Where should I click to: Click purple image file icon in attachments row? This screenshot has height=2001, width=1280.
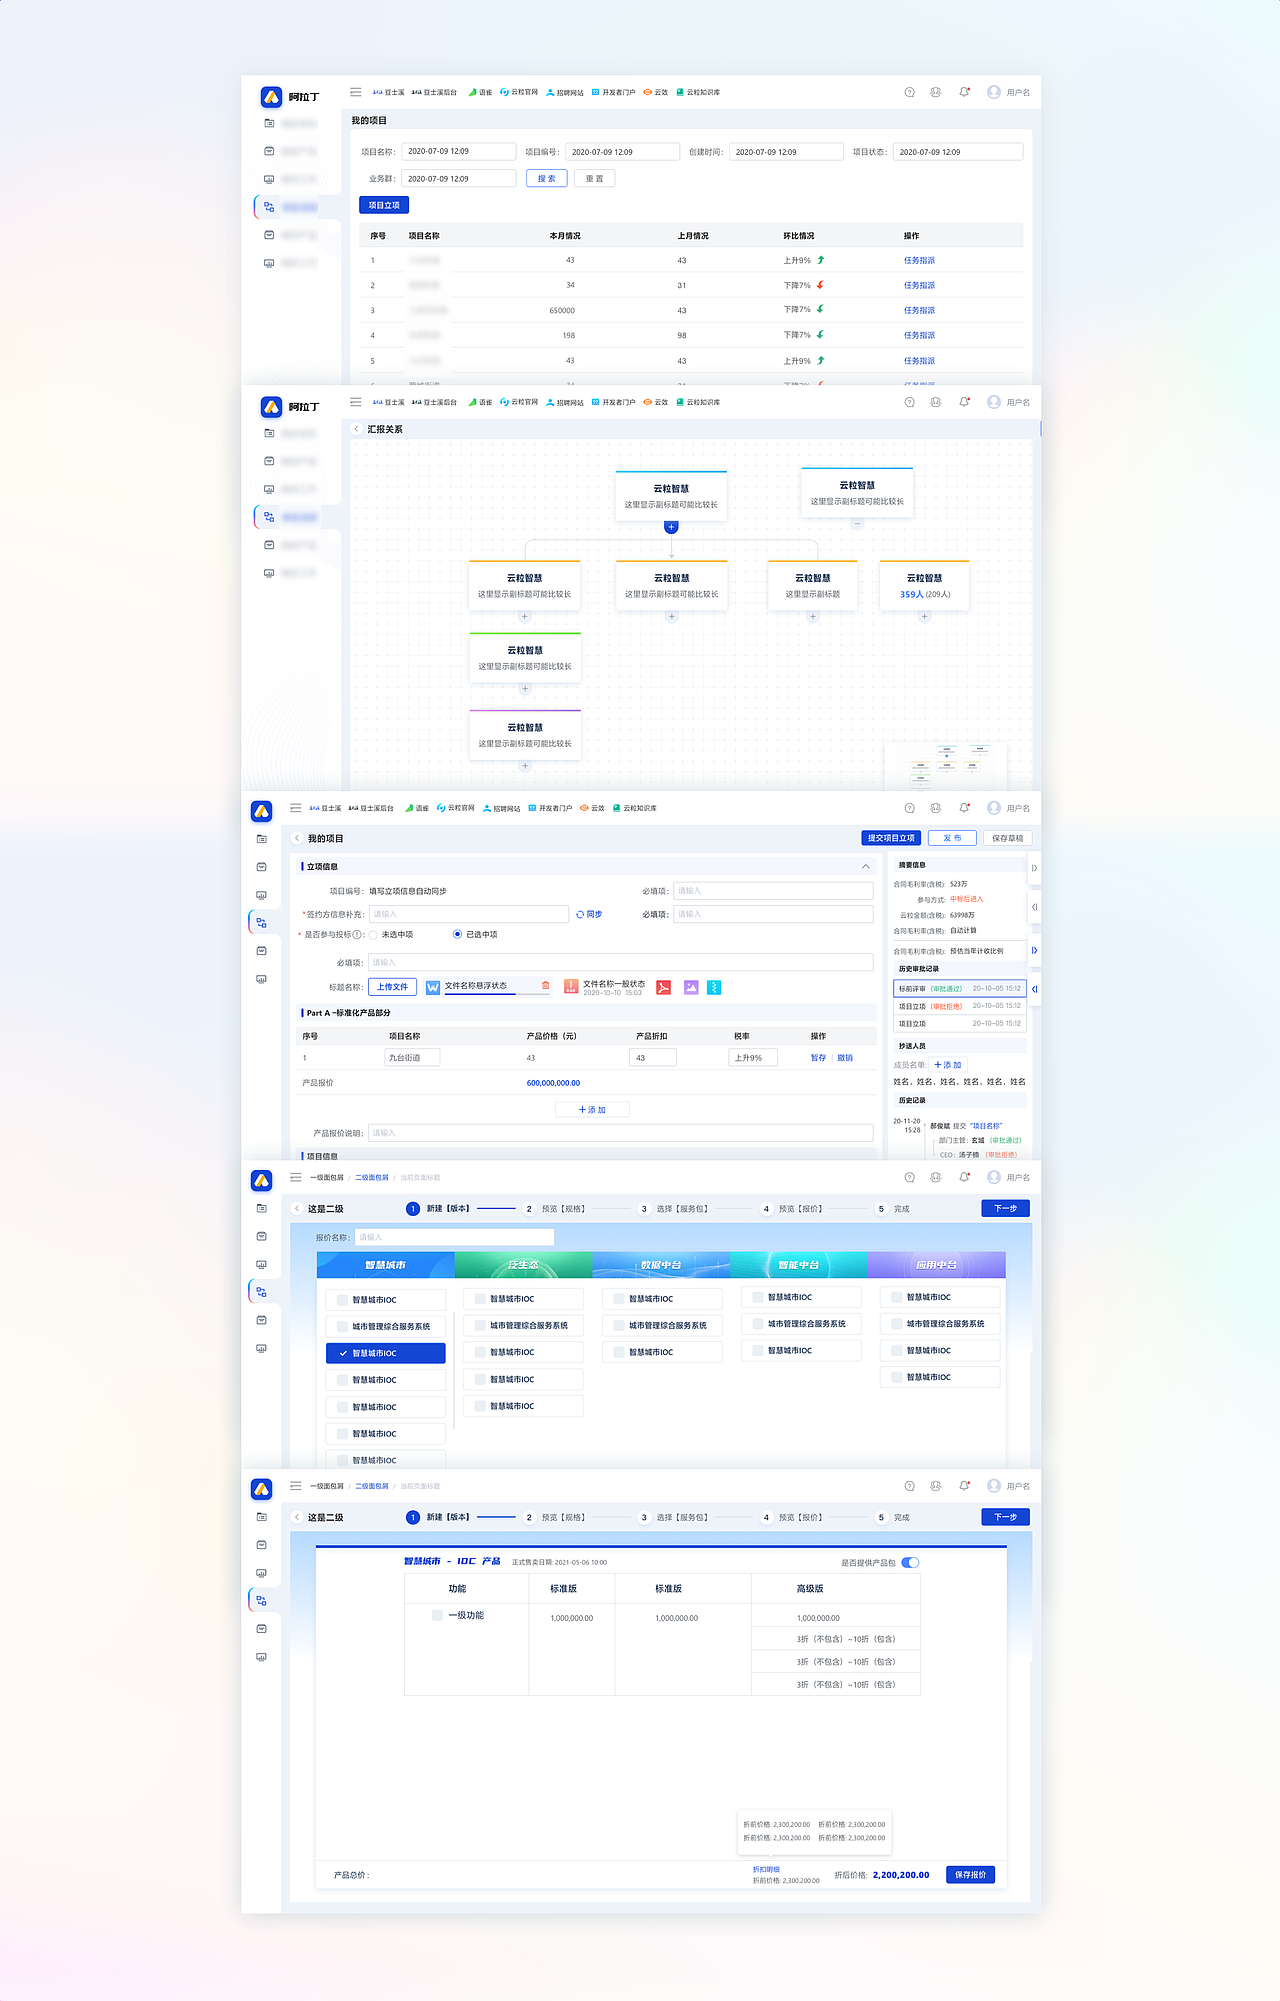tap(691, 988)
